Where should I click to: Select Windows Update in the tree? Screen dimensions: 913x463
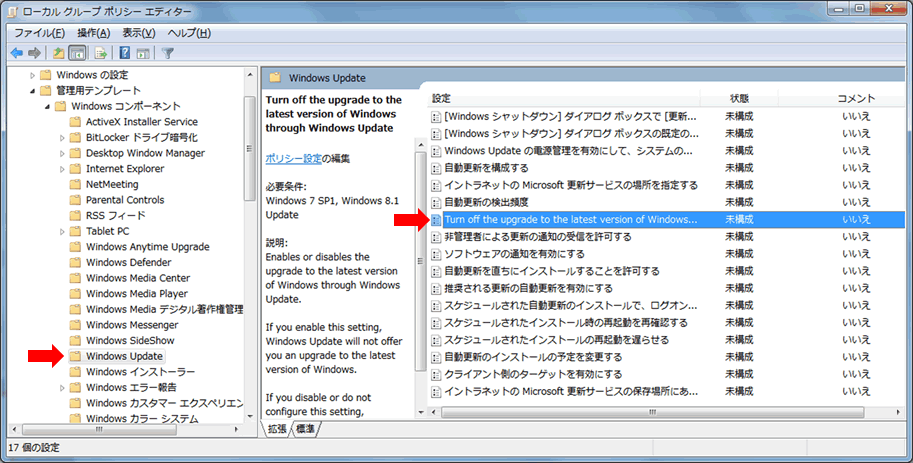tap(124, 356)
